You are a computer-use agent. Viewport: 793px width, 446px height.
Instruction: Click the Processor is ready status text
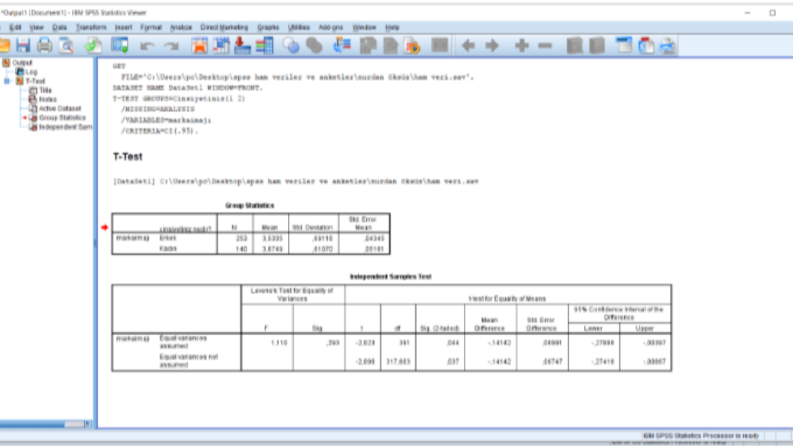[701, 435]
